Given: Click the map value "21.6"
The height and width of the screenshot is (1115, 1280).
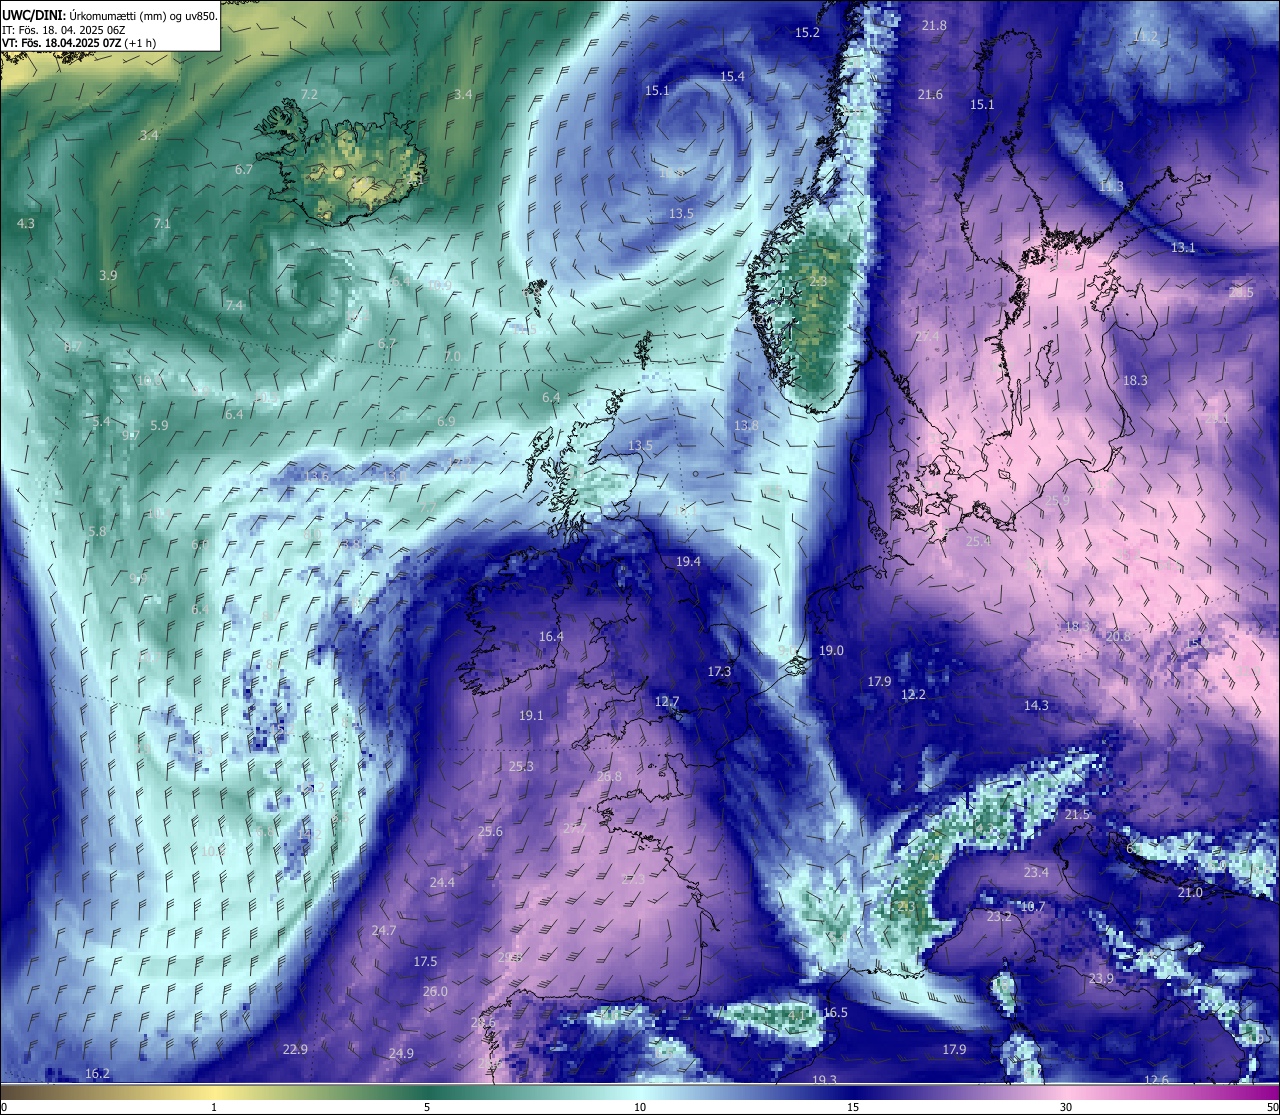Looking at the screenshot, I should [x=930, y=95].
